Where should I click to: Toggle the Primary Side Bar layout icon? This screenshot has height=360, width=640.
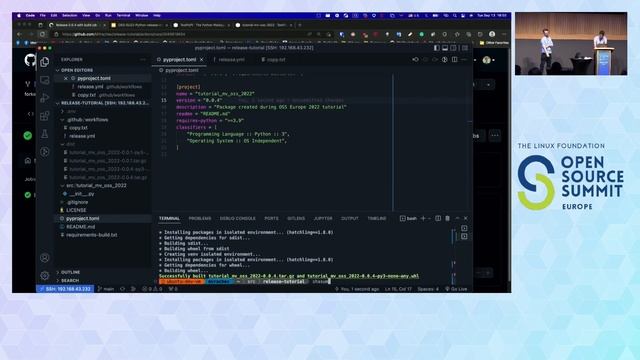[437, 48]
